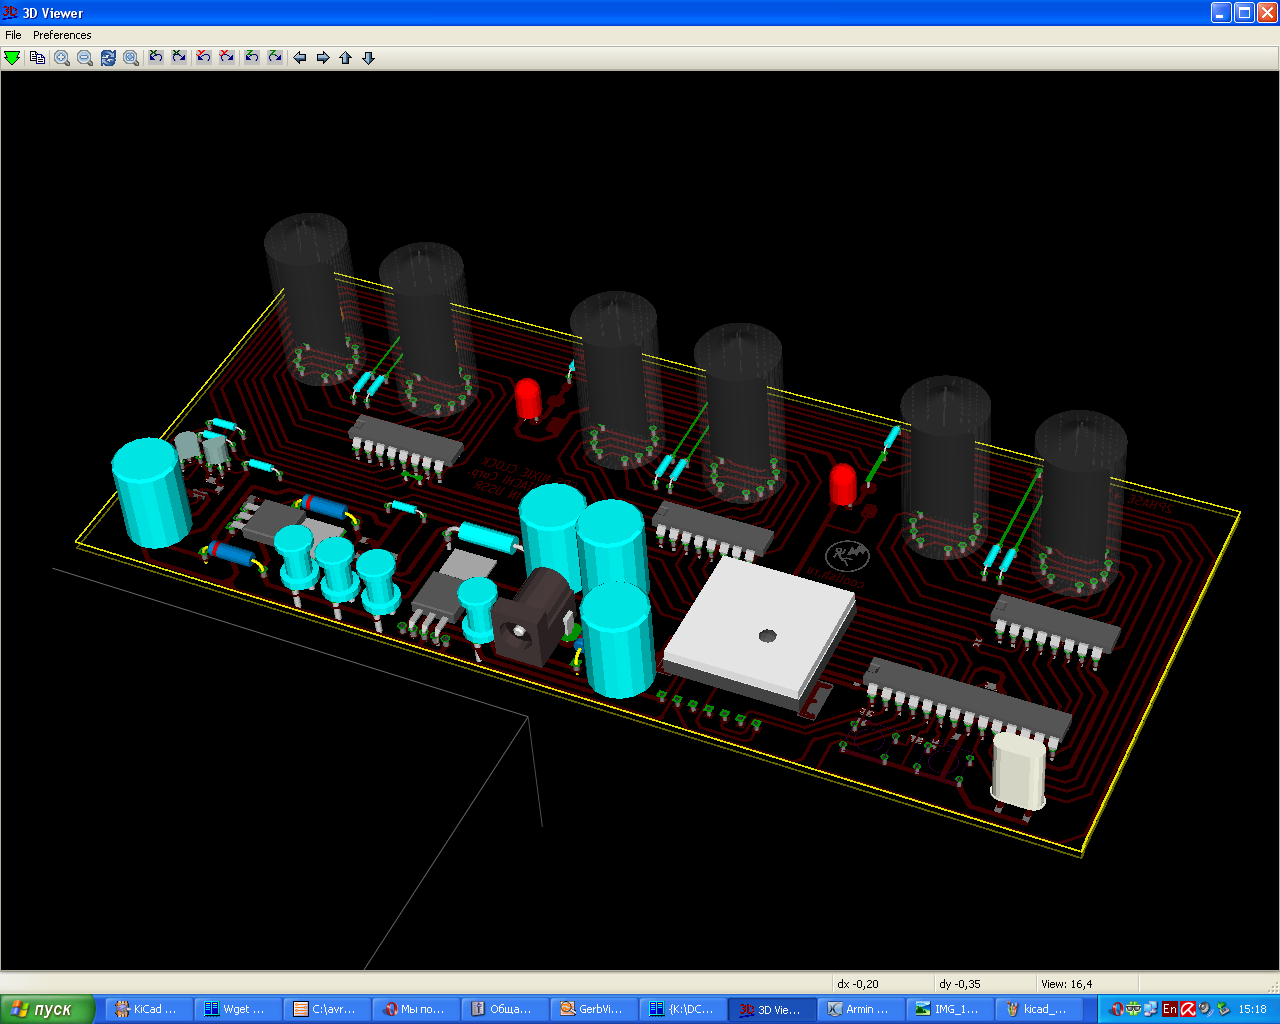Click the green Reload board arrow icon
This screenshot has height=1024, width=1280.
[x=12, y=58]
